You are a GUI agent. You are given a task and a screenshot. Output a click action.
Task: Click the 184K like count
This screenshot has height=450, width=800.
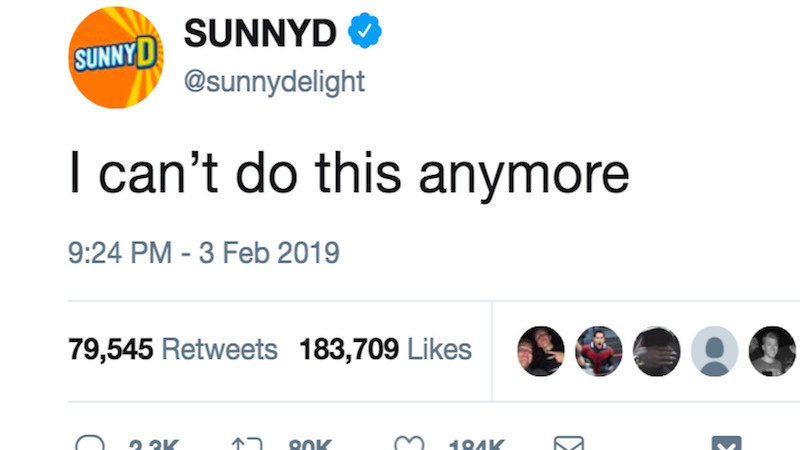point(476,444)
